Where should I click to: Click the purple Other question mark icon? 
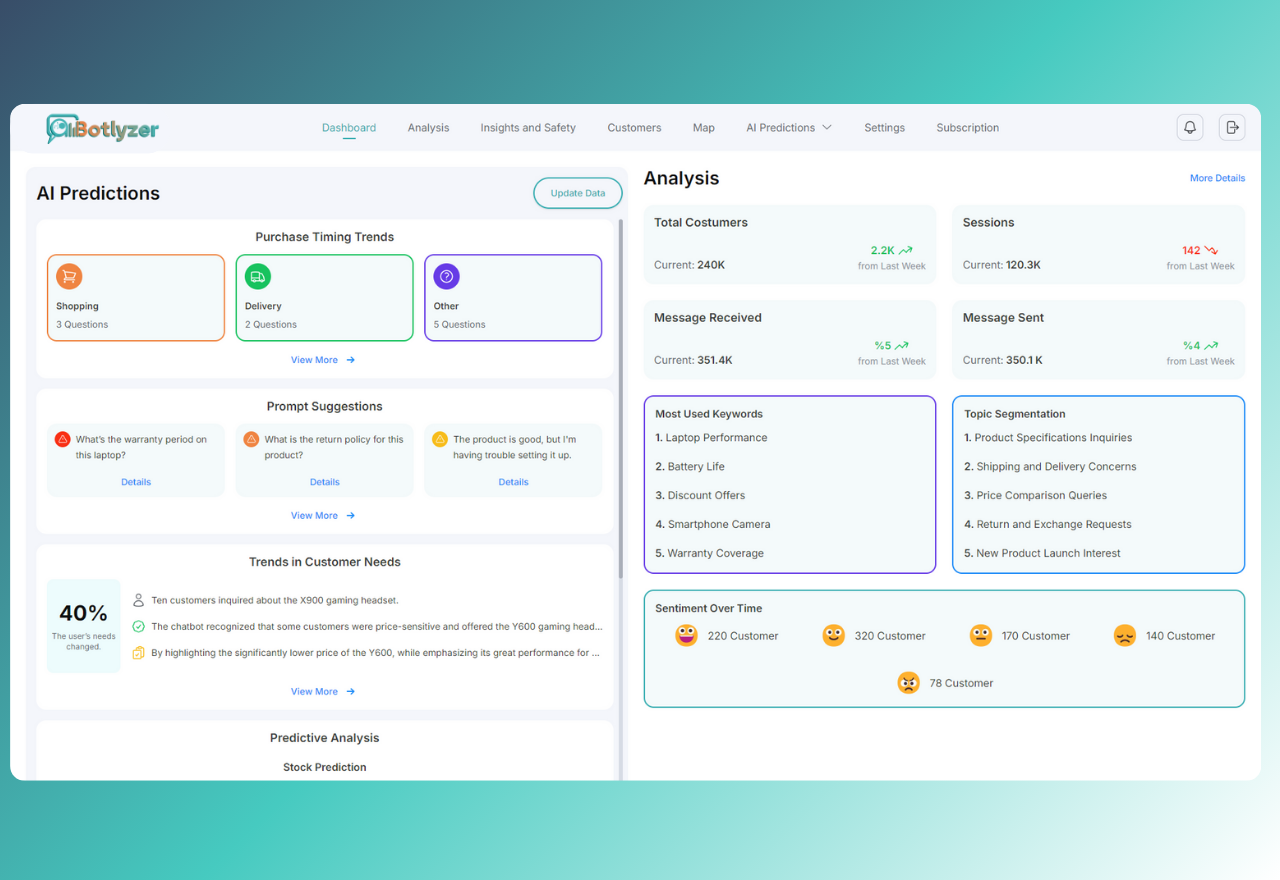447,277
